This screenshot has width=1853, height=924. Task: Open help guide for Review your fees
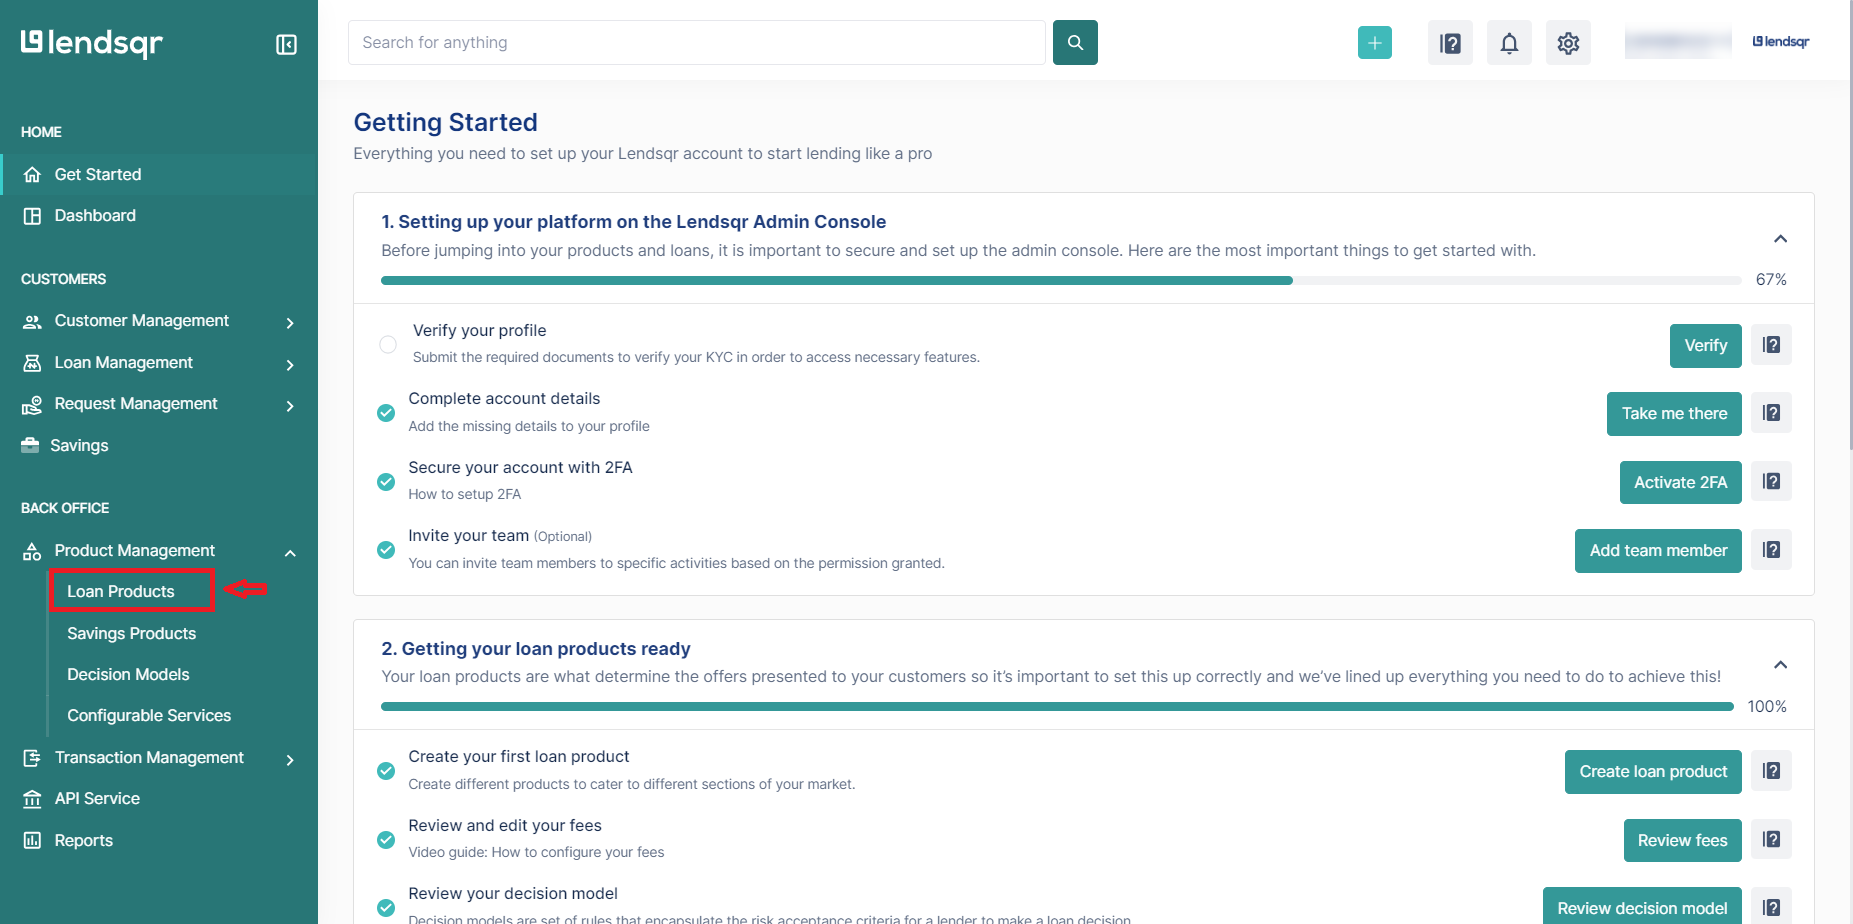click(x=1771, y=840)
